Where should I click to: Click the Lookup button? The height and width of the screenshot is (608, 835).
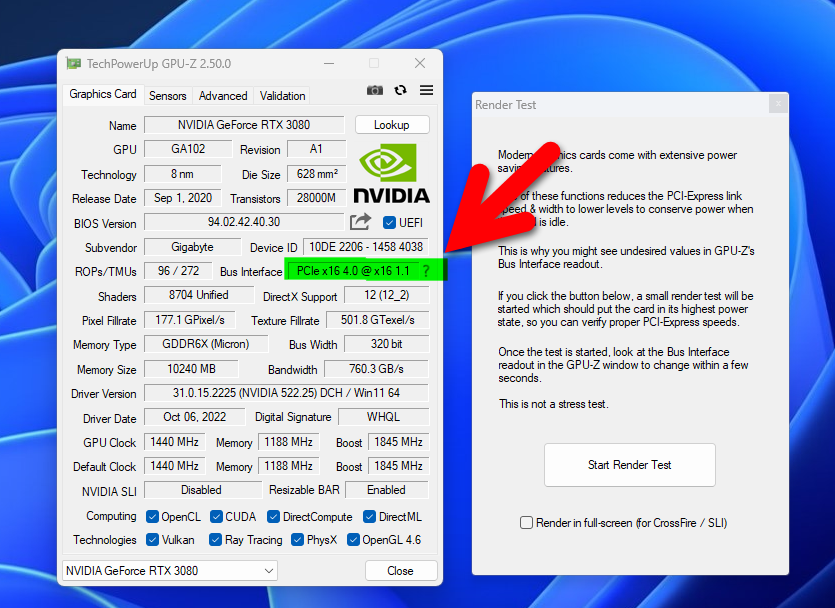[392, 125]
